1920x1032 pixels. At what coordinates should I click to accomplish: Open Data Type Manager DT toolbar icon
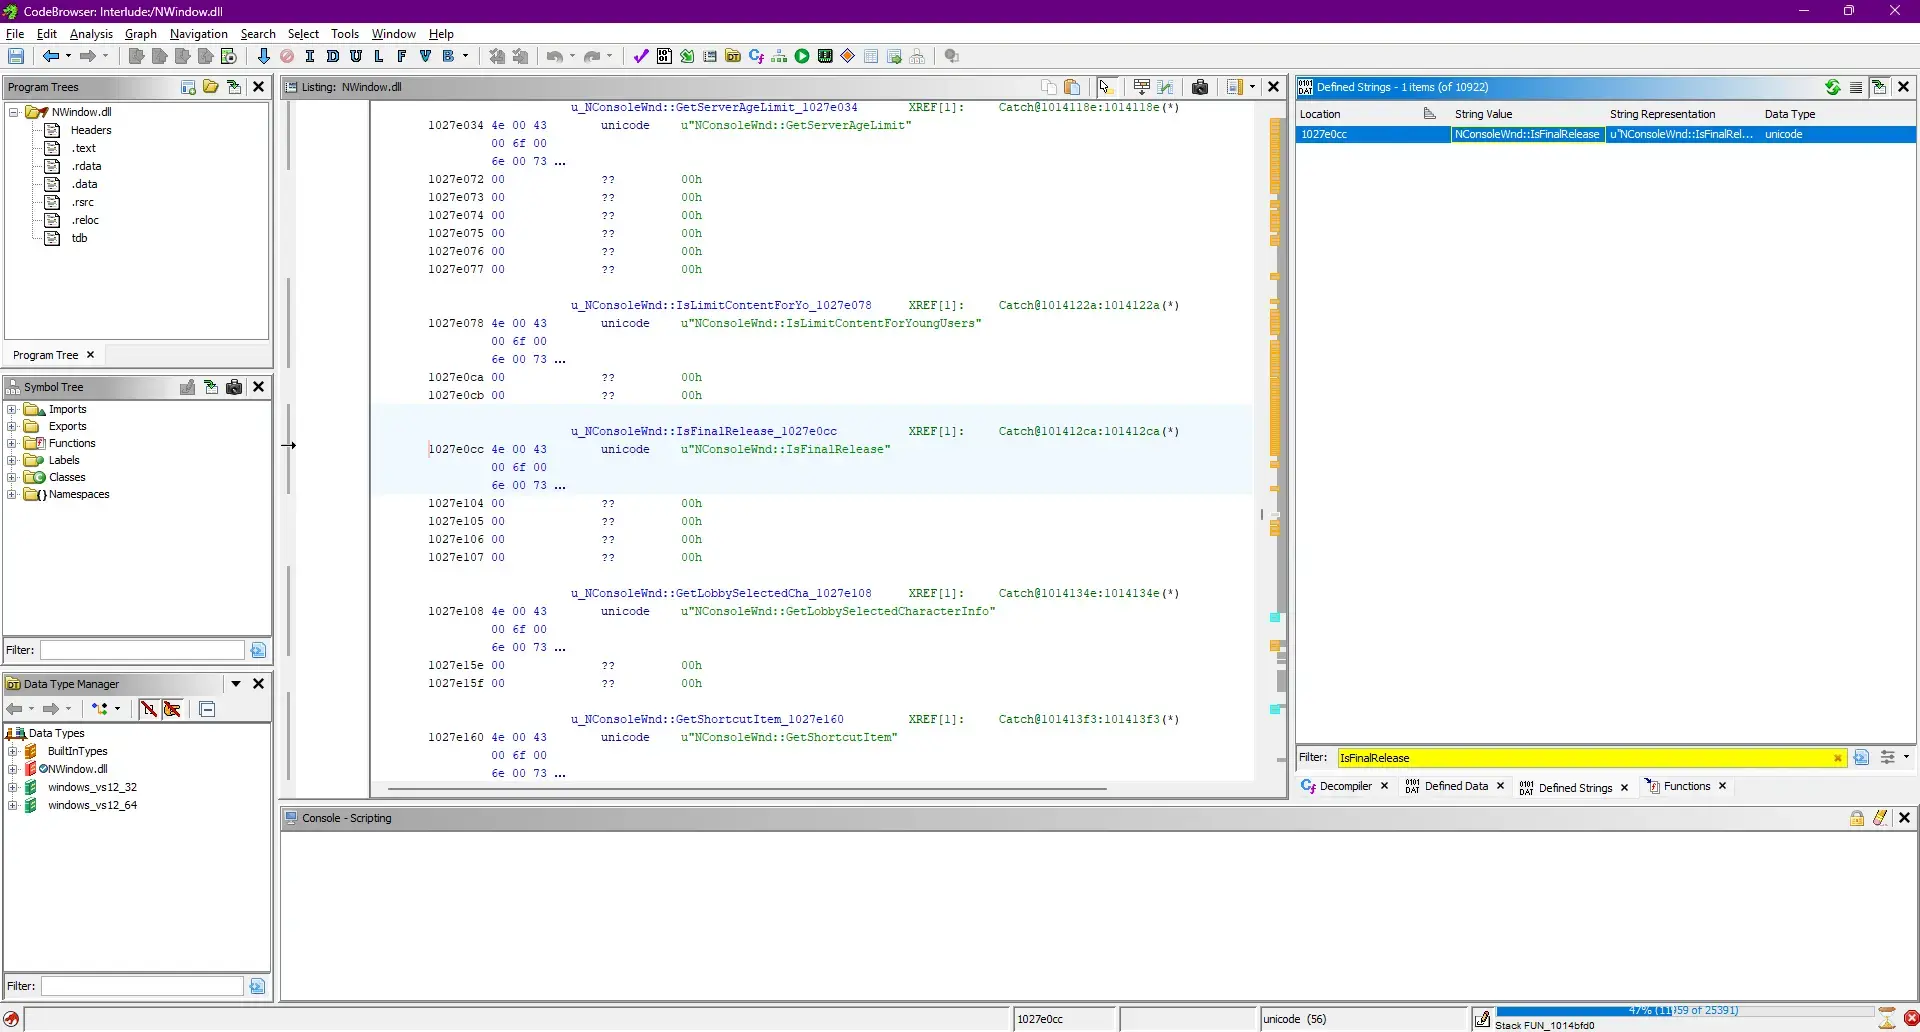click(733, 57)
